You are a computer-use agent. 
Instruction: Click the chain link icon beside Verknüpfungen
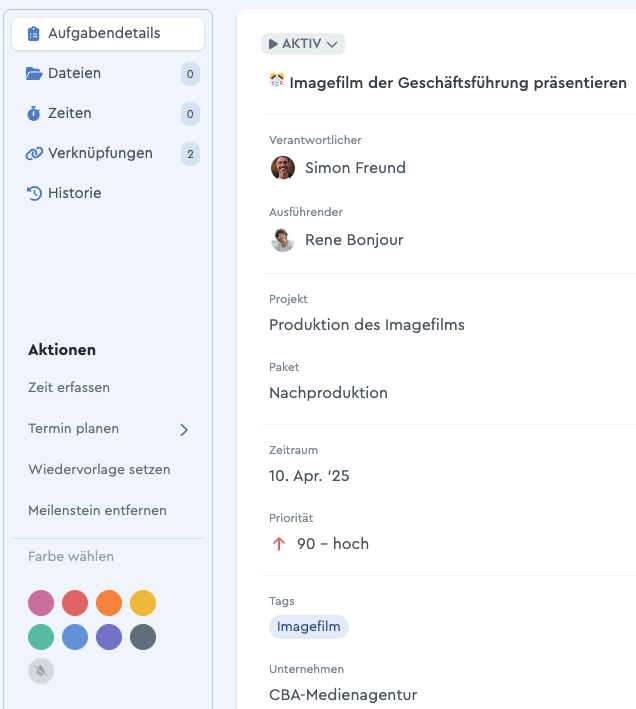(x=34, y=154)
